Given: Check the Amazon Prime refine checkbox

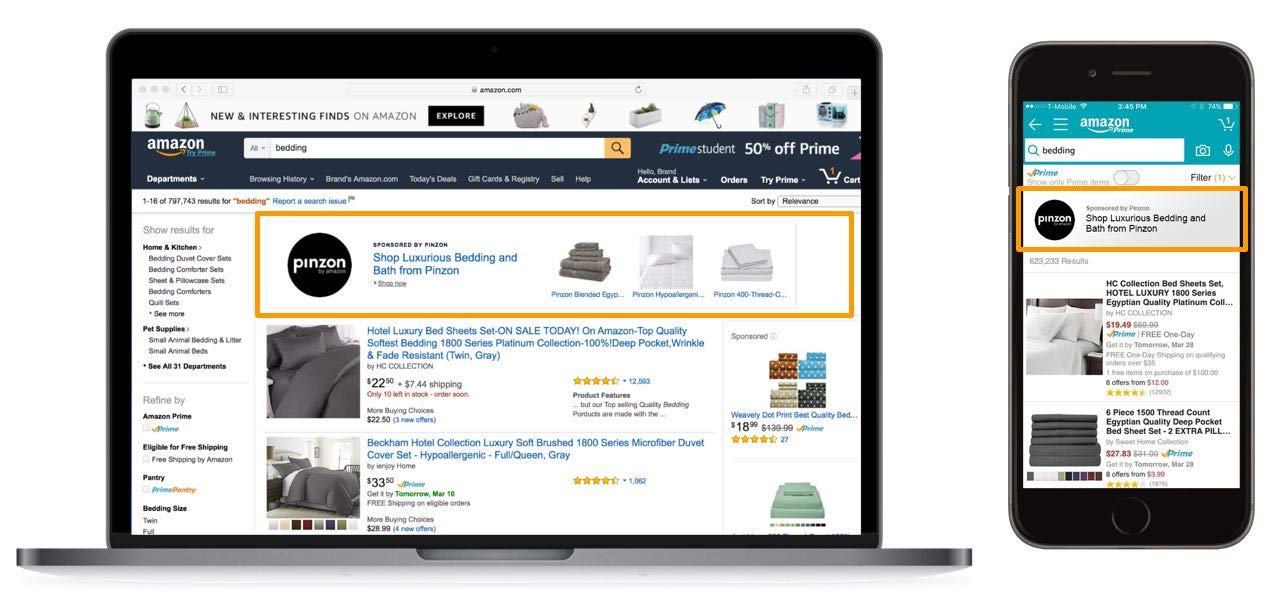Looking at the screenshot, I should [146, 428].
